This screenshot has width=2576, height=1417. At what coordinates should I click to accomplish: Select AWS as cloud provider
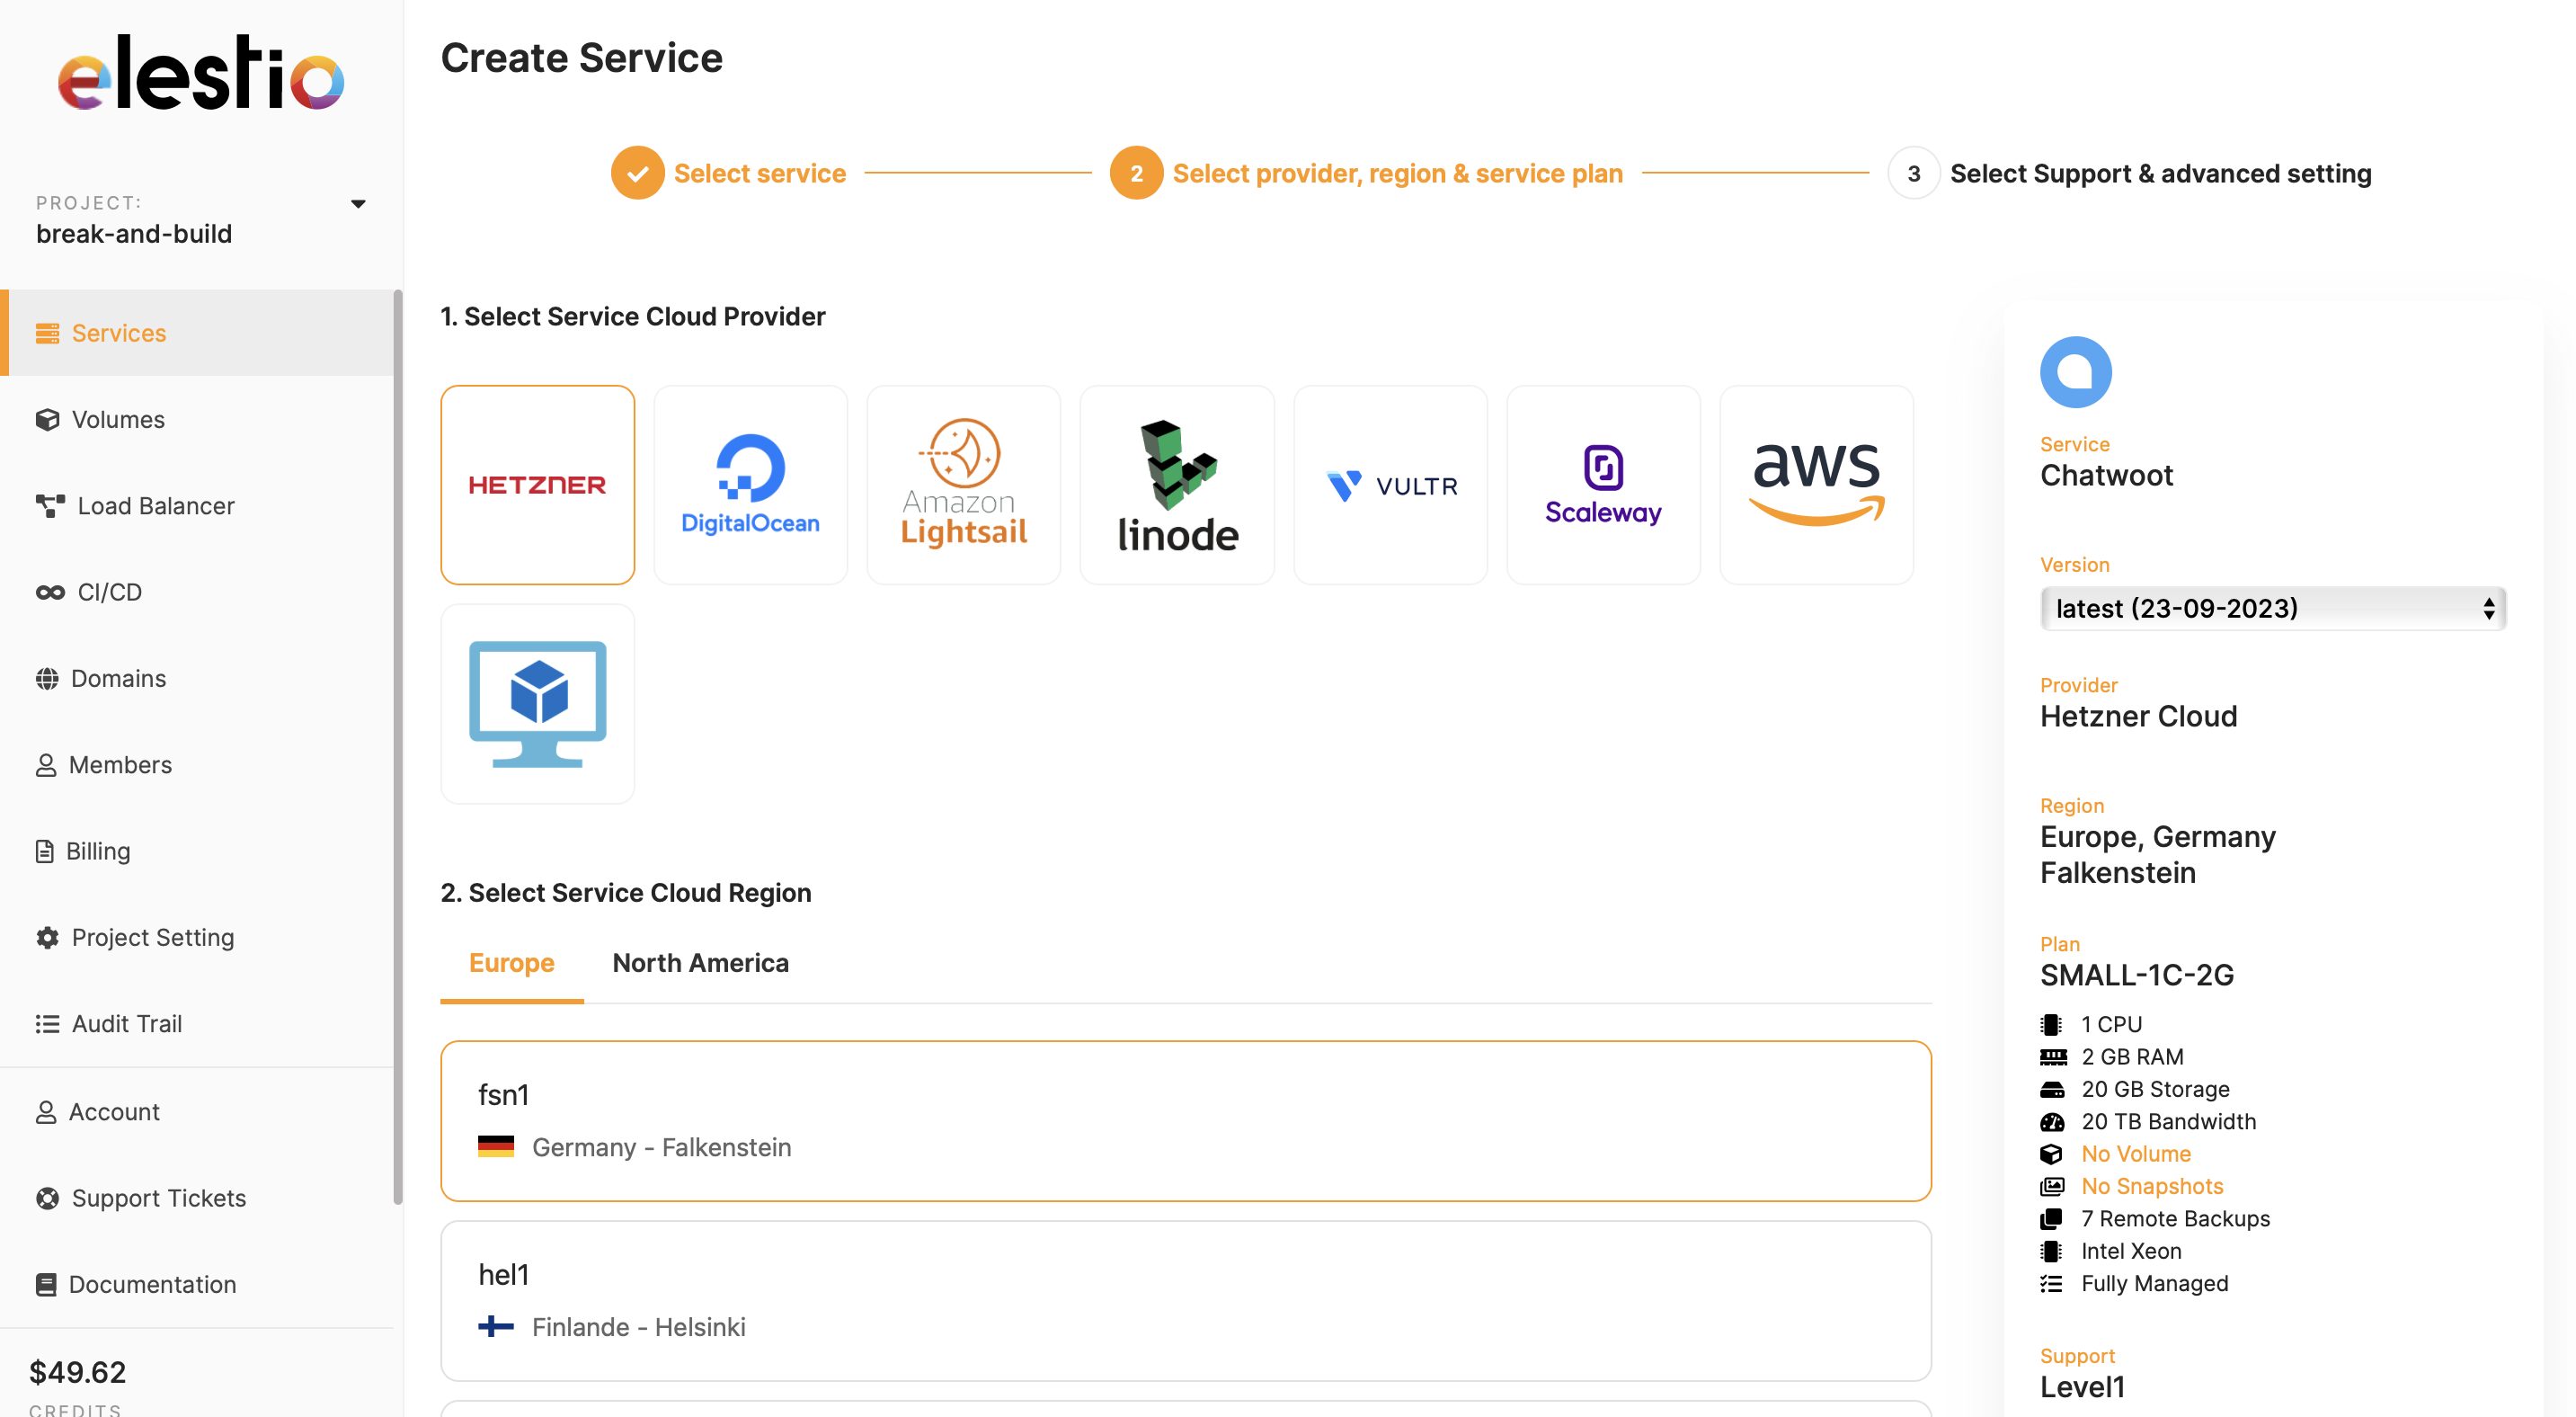(x=1816, y=484)
